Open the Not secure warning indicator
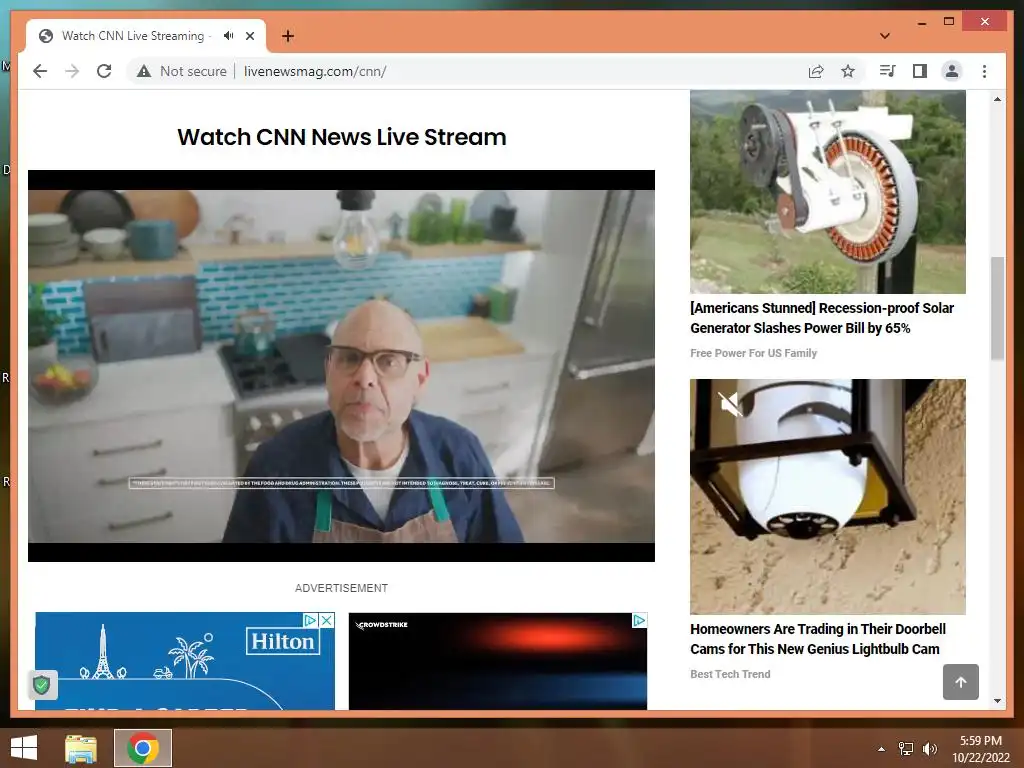 point(181,71)
